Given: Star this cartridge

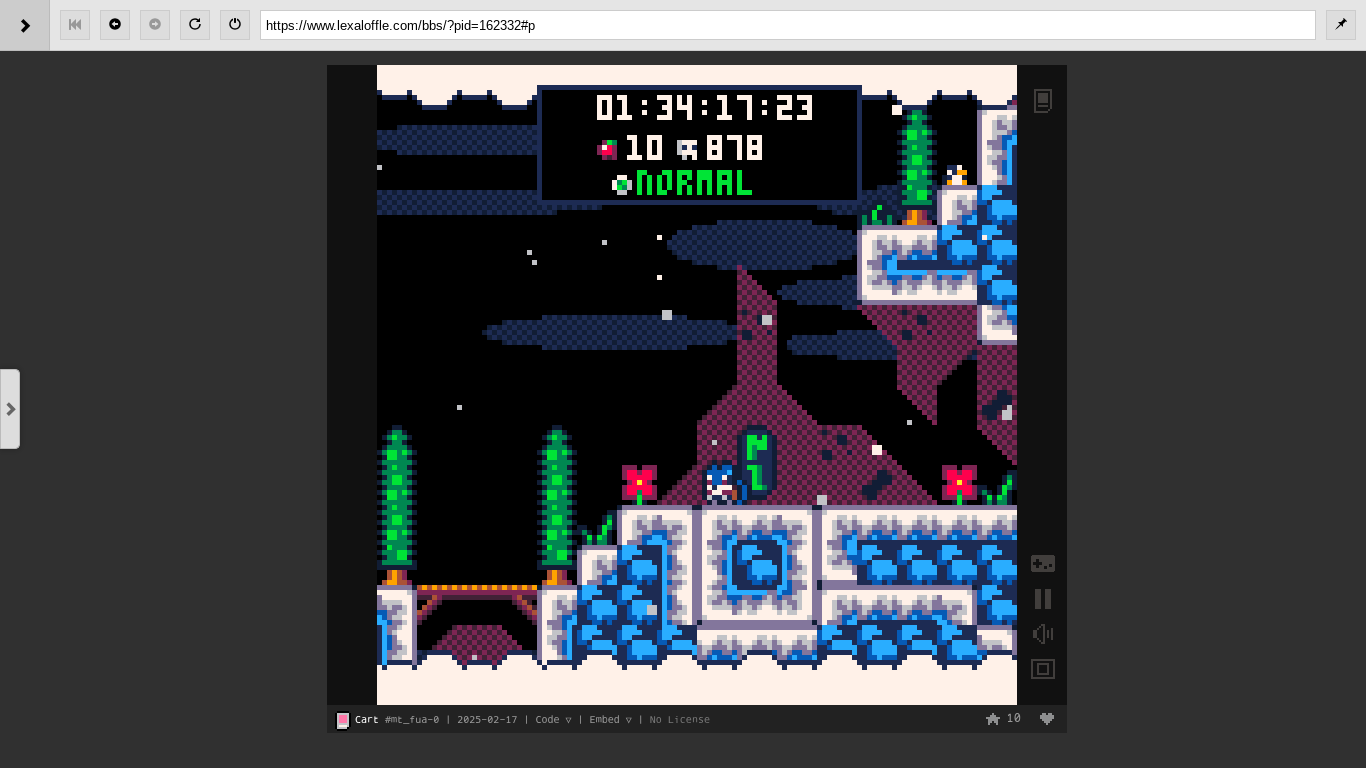Looking at the screenshot, I should click(993, 719).
